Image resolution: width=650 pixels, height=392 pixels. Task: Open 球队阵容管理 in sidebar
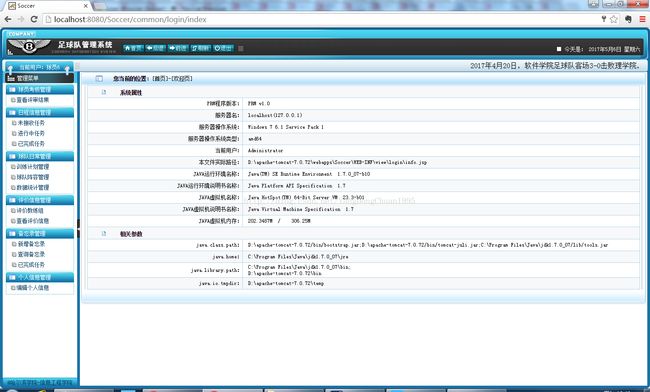[32, 177]
